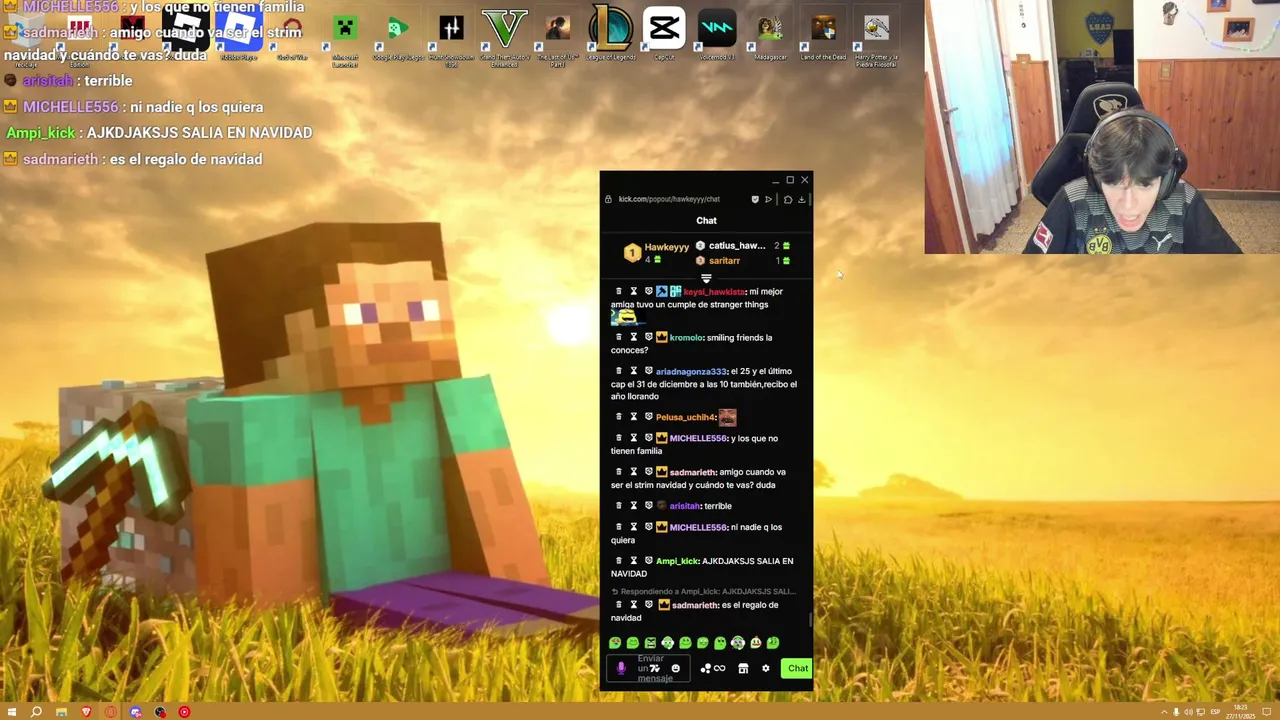Open taskbar Search
The width and height of the screenshot is (1280, 720).
pyautogui.click(x=36, y=712)
